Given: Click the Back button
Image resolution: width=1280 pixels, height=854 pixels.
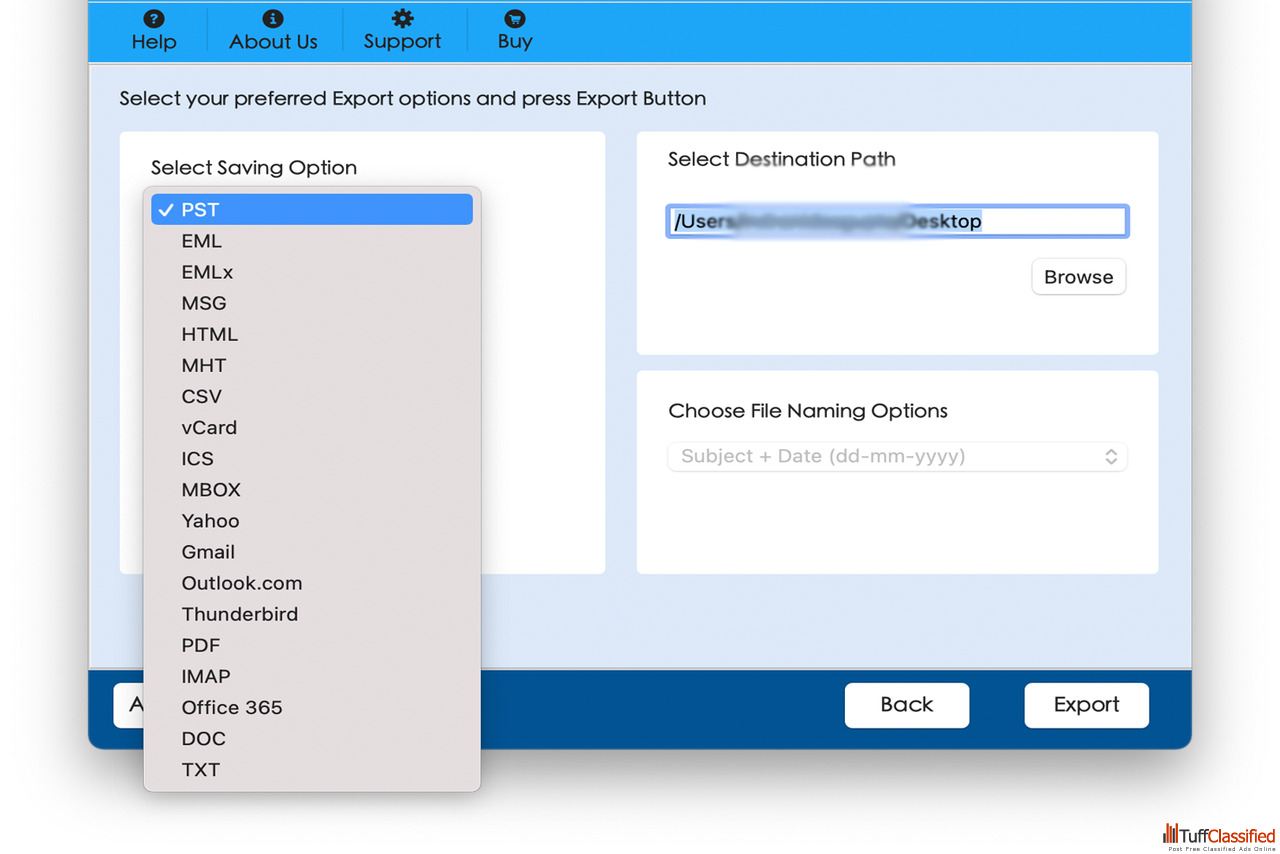Looking at the screenshot, I should coord(907,705).
